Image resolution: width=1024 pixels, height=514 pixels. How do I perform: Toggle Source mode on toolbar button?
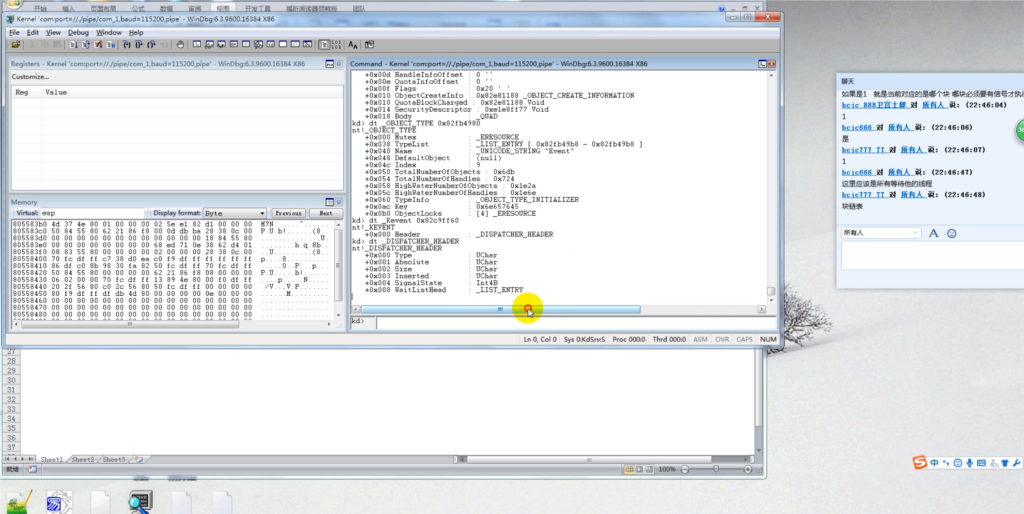coord(324,44)
